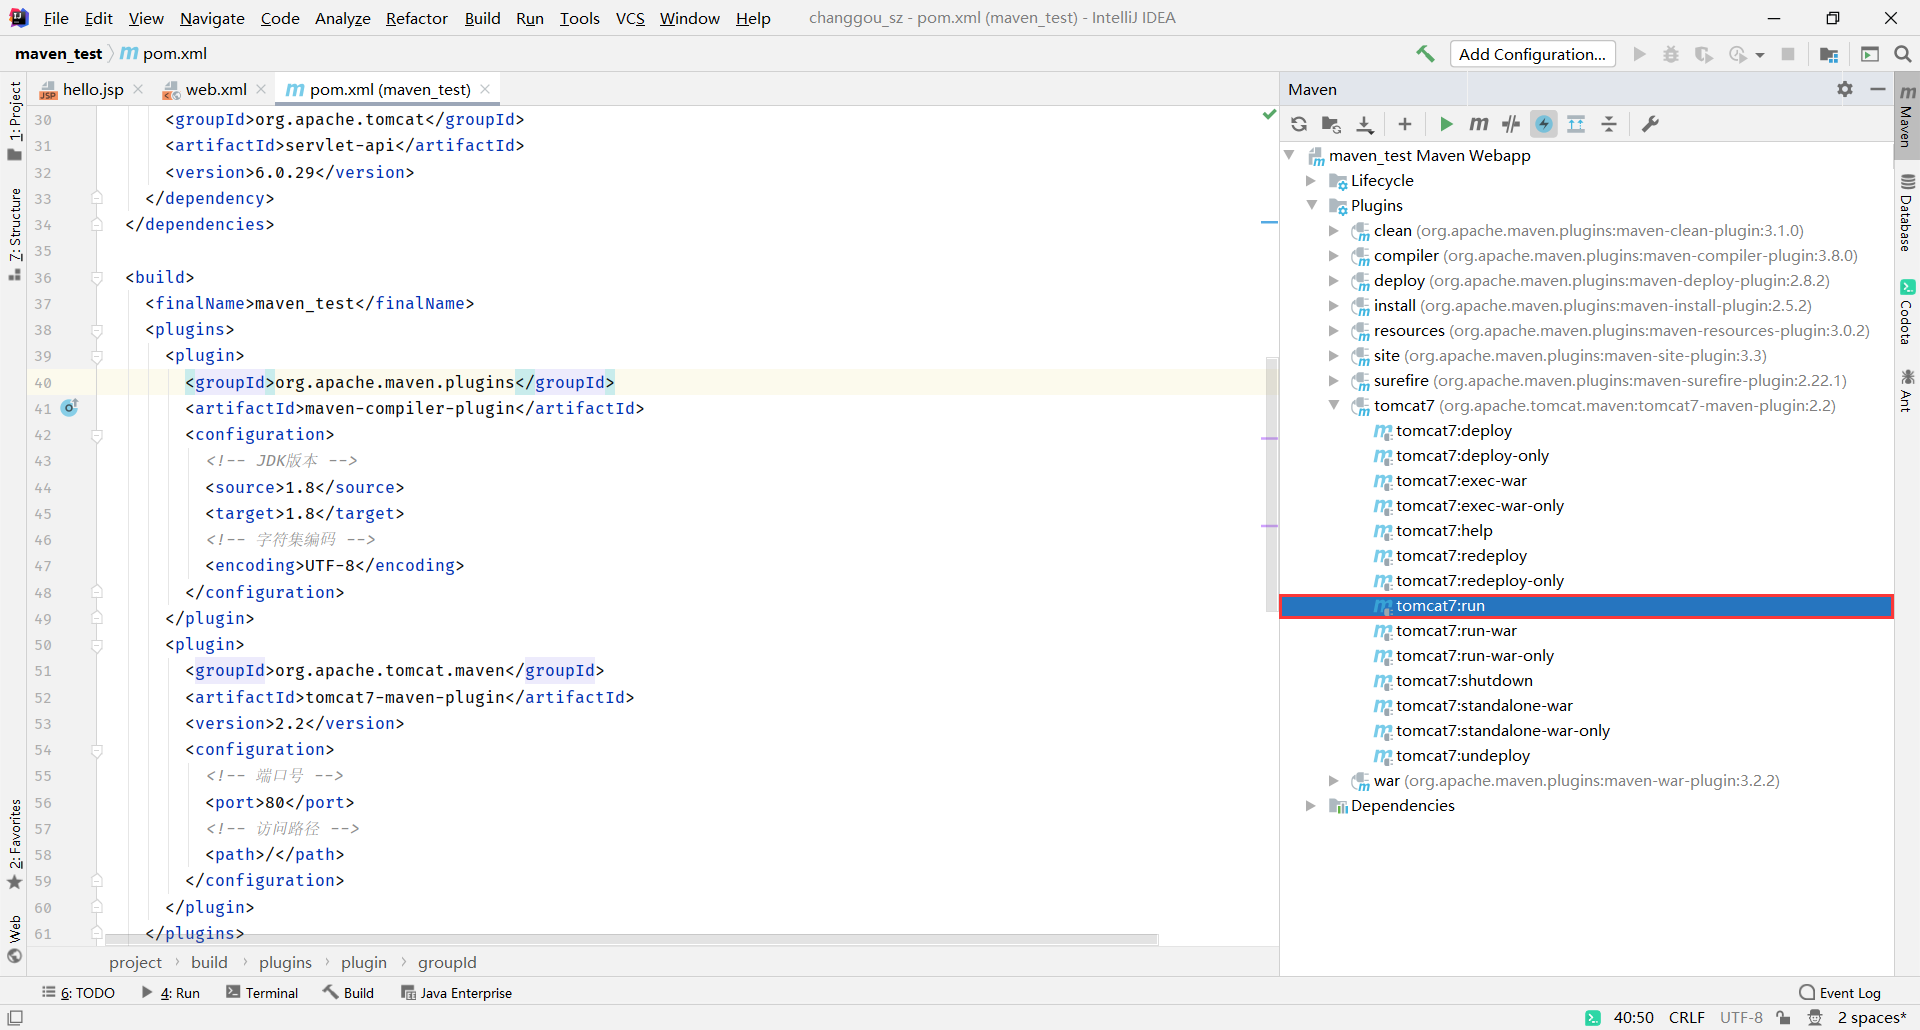The image size is (1920, 1030).
Task: Open the Web tool window tab
Action: (x=14, y=939)
